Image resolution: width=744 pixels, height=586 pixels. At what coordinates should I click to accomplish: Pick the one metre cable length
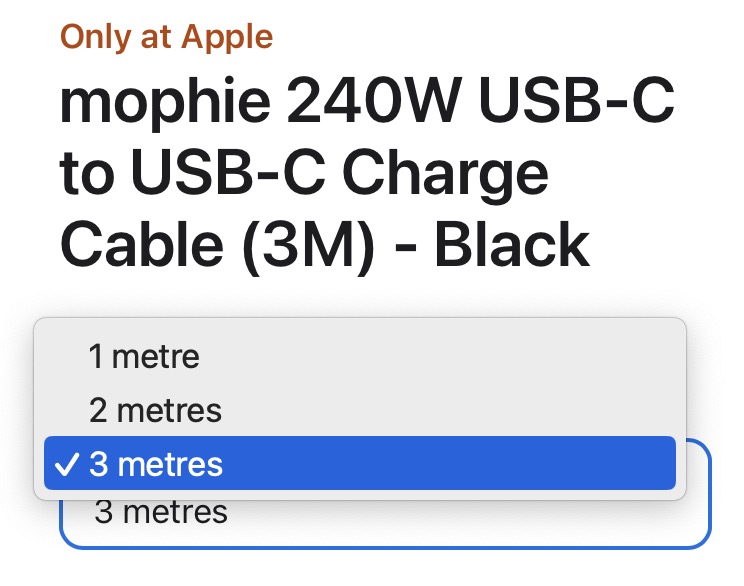coord(144,357)
